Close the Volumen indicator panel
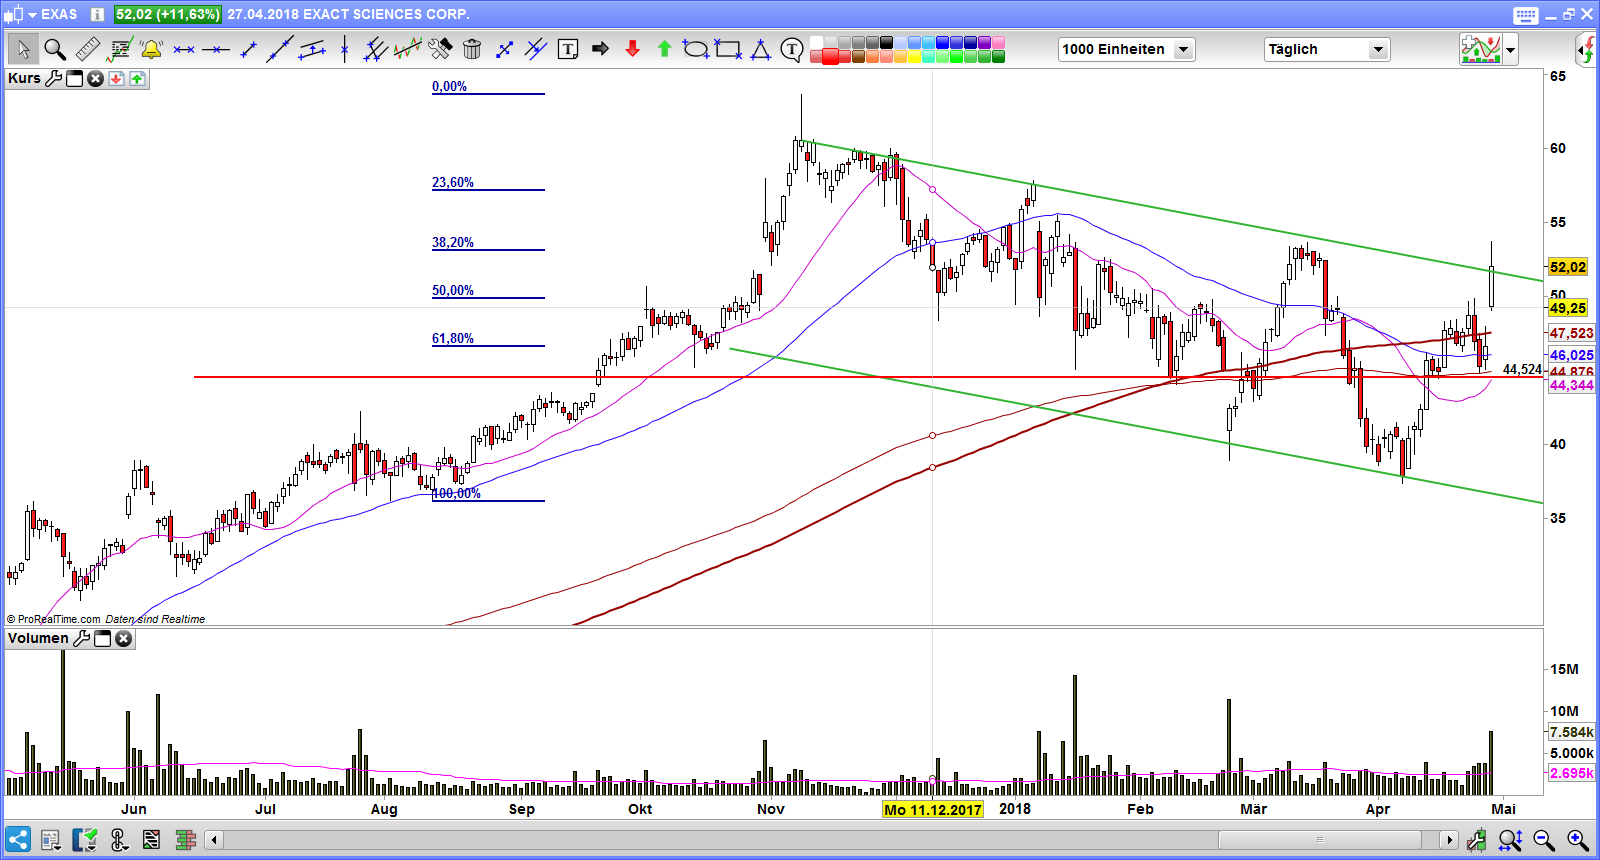 [x=124, y=638]
